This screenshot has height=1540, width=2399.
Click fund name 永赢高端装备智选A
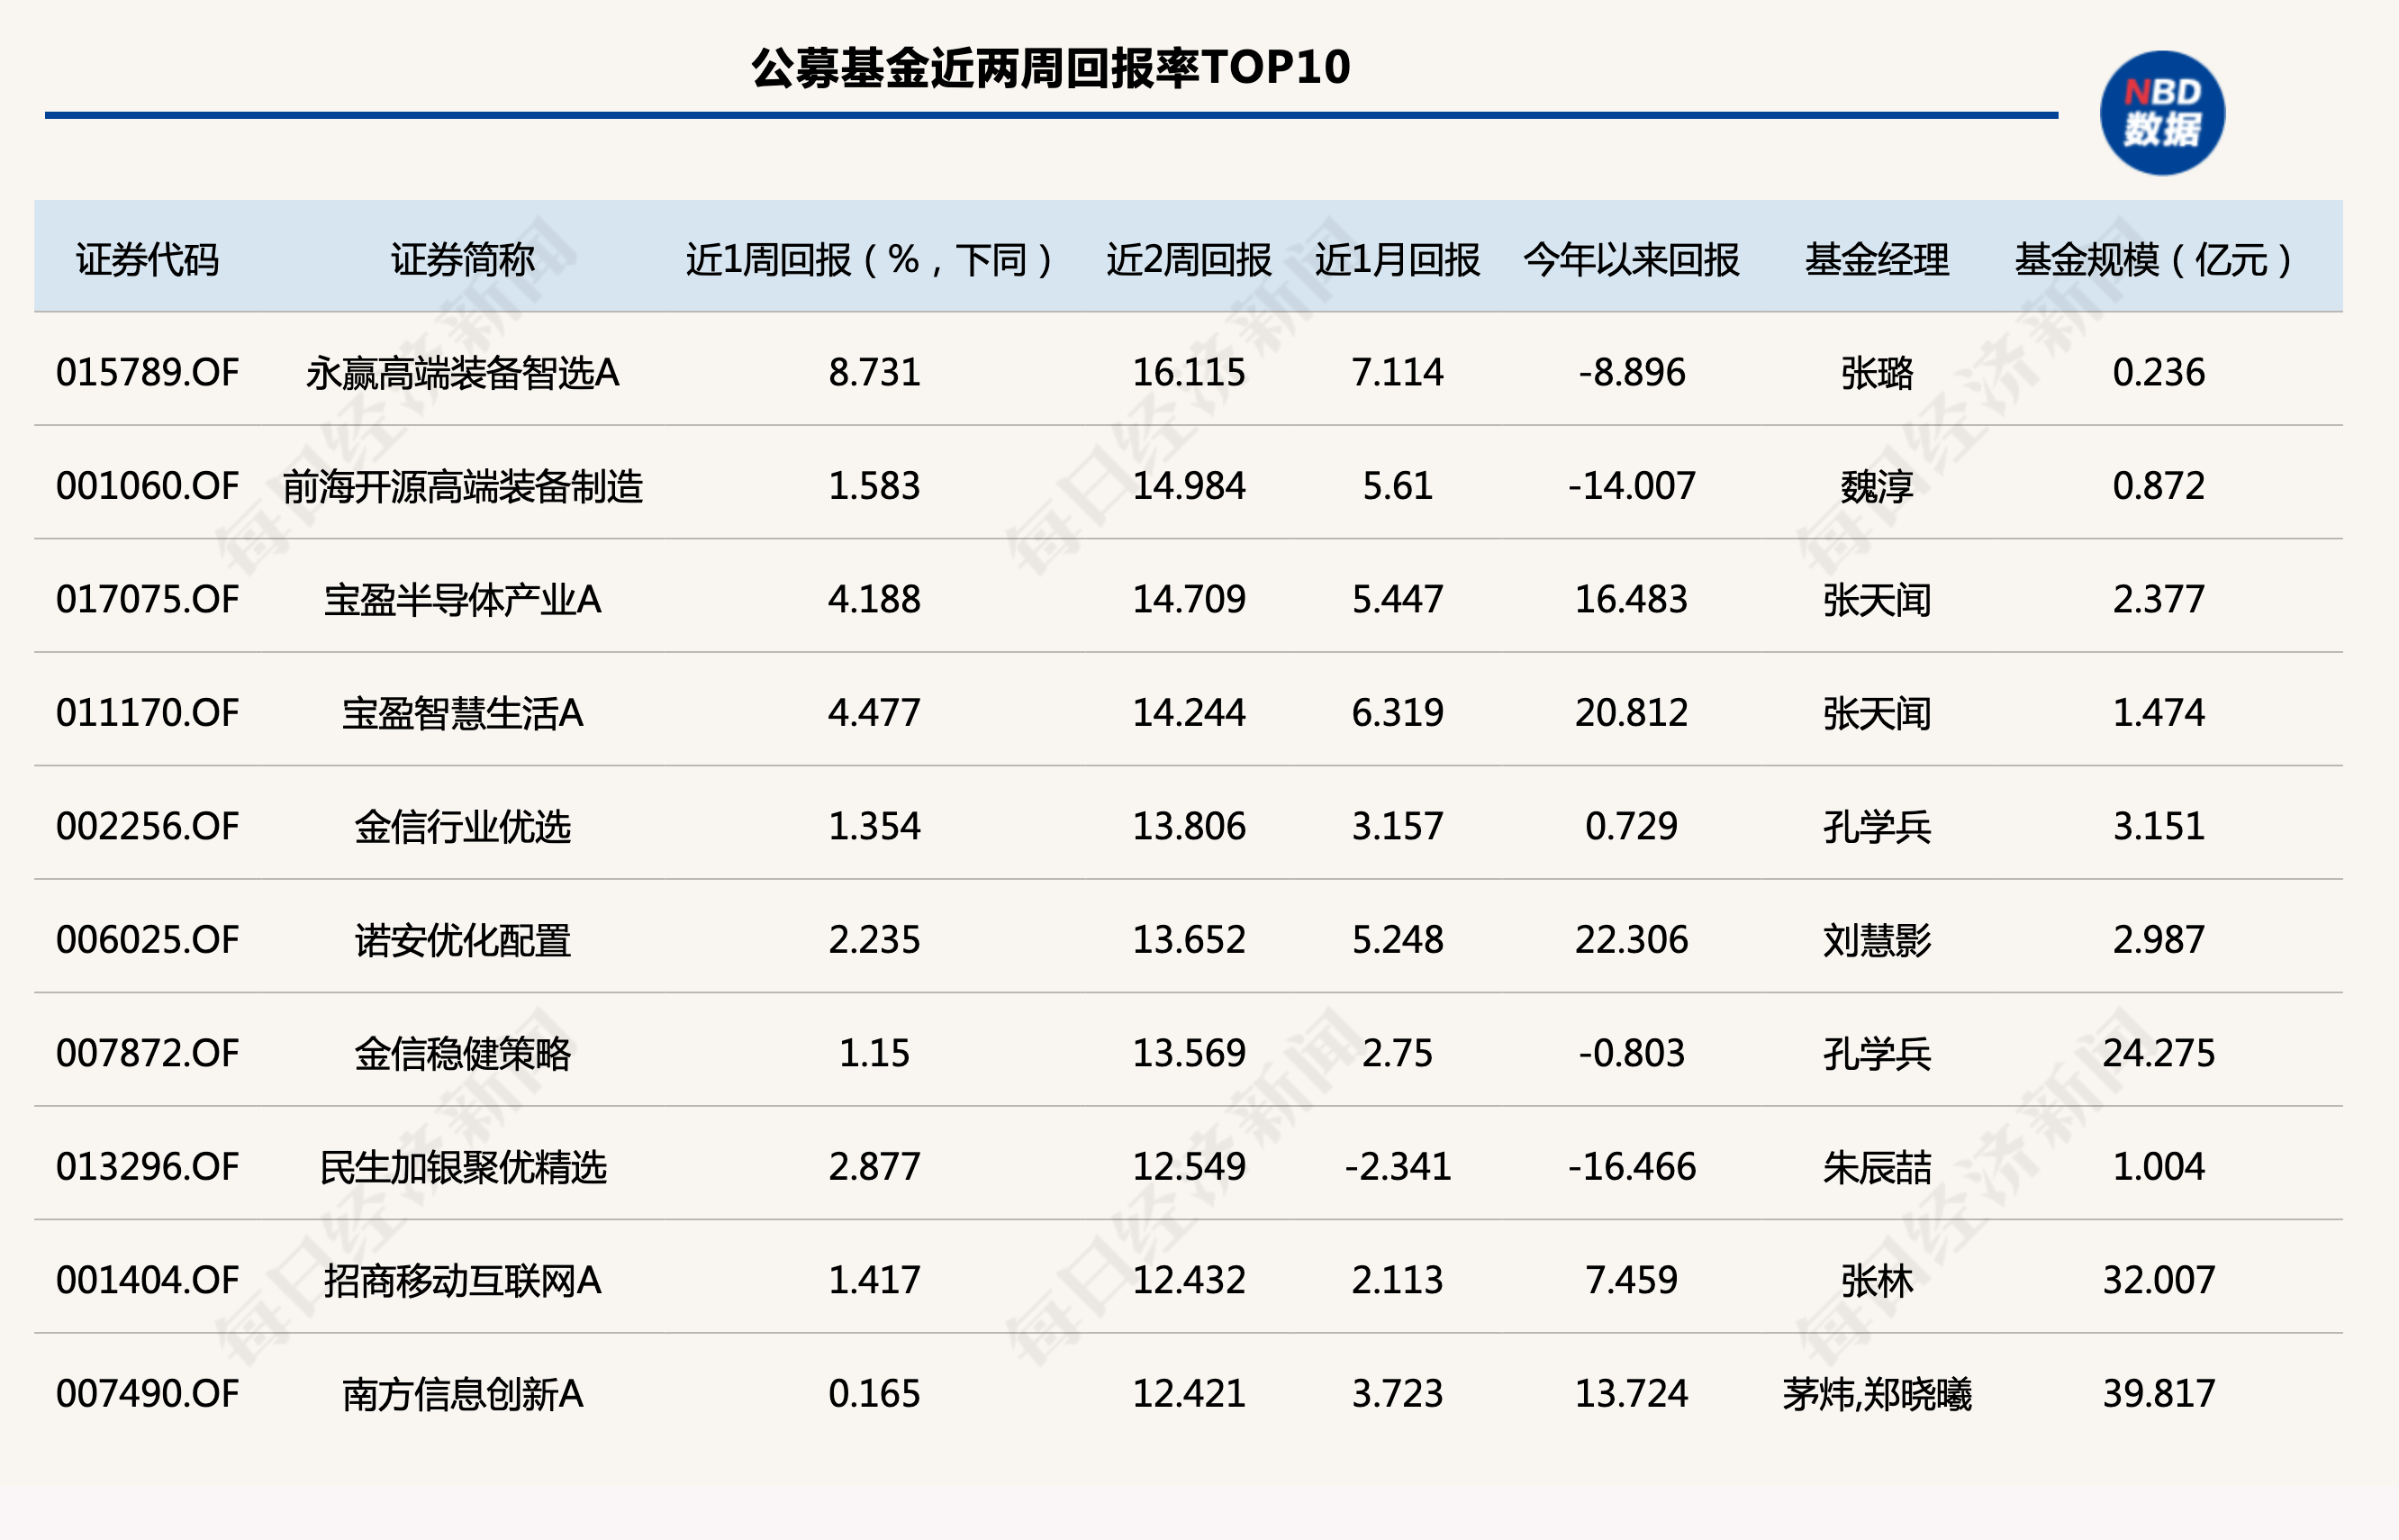pos(462,373)
